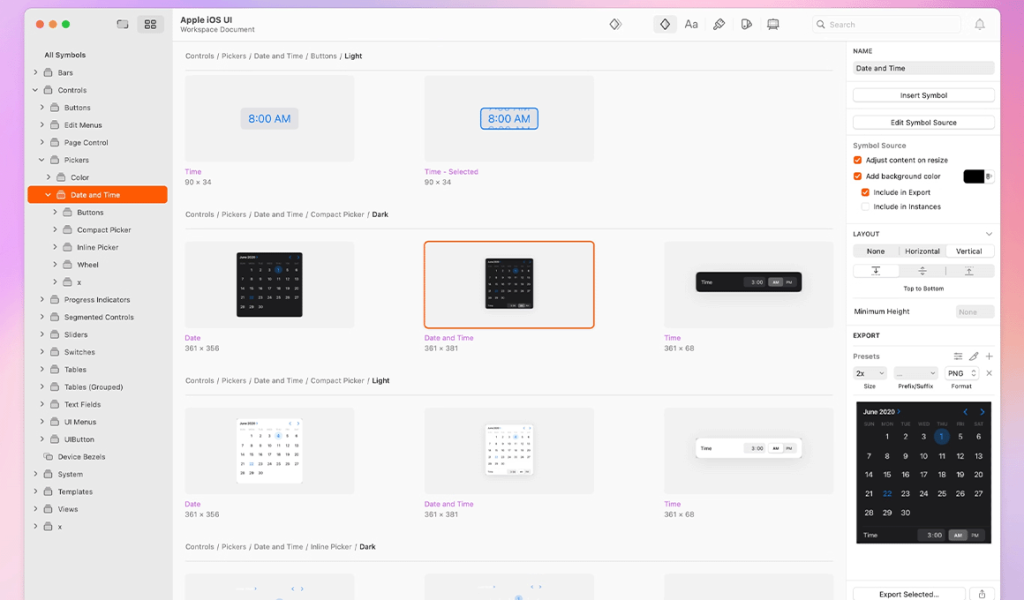Select the Bottom to Top alignment icon
Image resolution: width=1024 pixels, height=600 pixels.
(969, 271)
